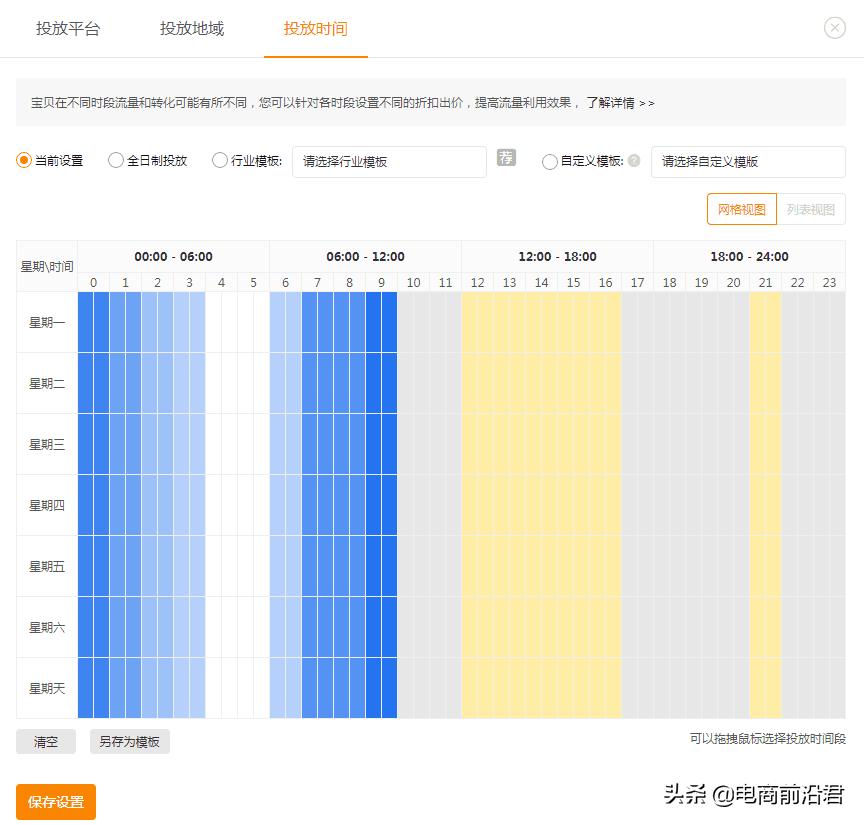Choose the 自定义模板 option
Image resolution: width=864 pixels, height=825 pixels.
click(551, 162)
